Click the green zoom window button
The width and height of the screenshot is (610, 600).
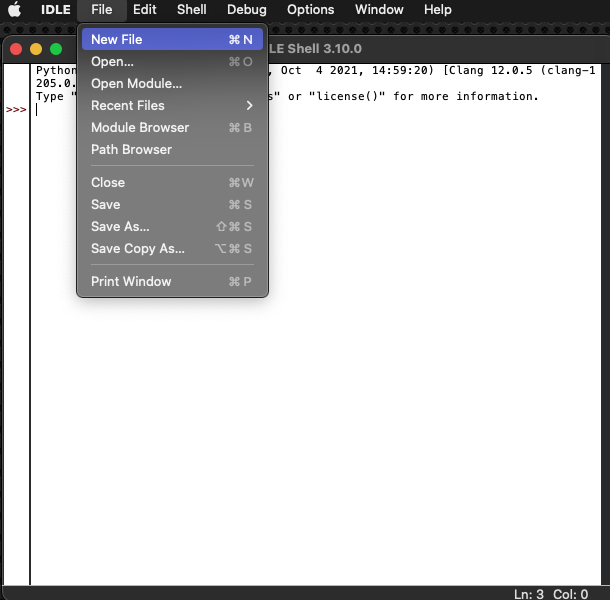[x=54, y=48]
